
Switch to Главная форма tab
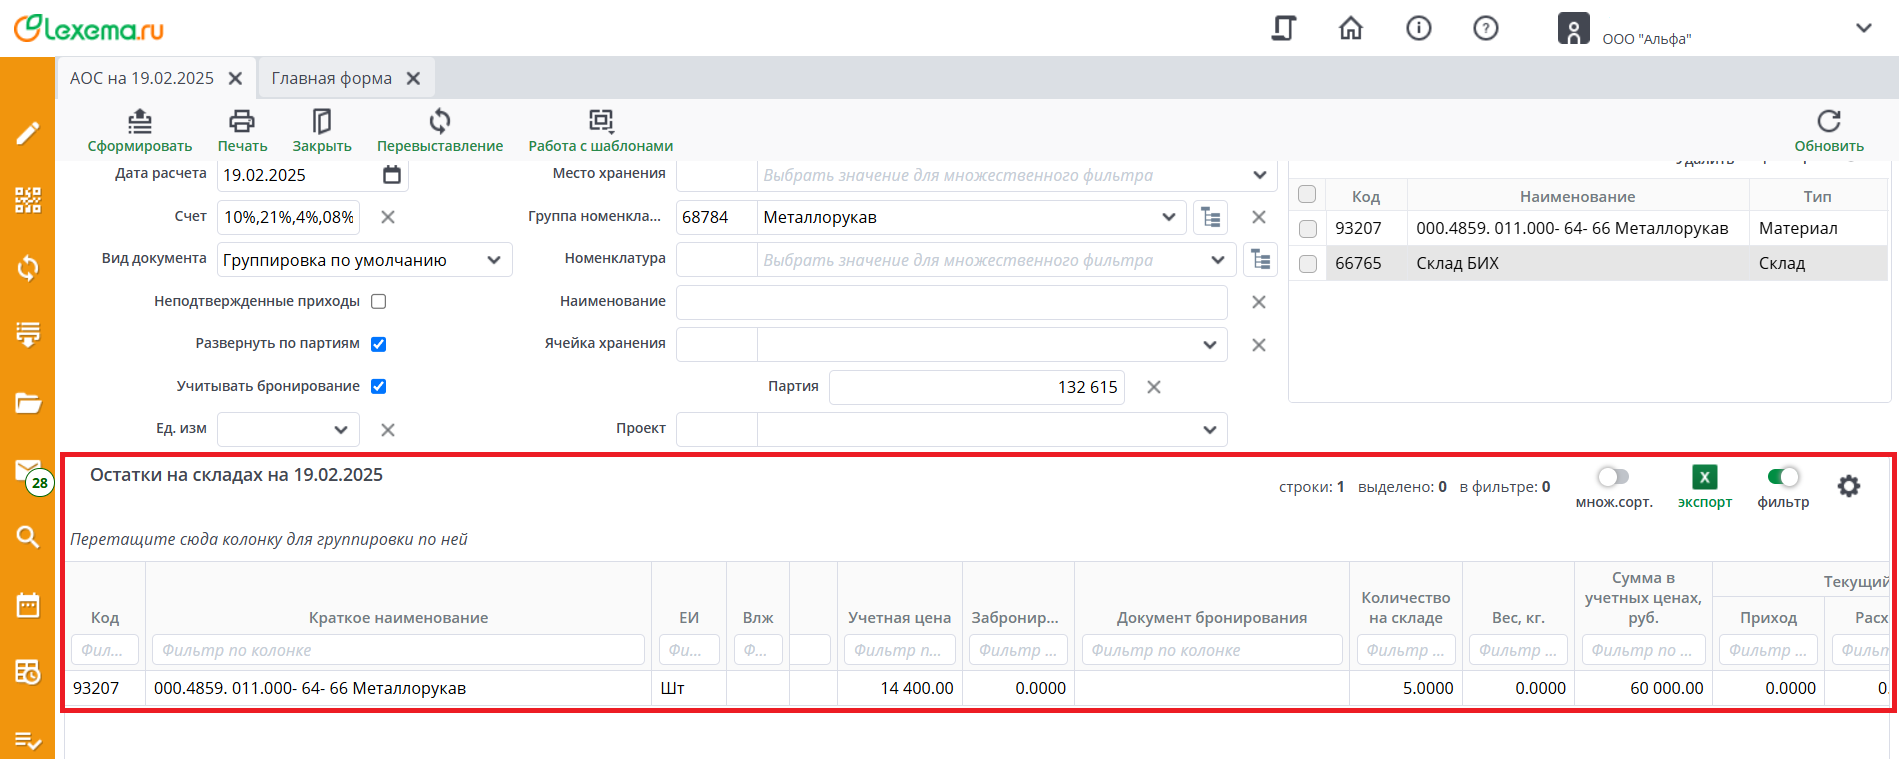pos(332,78)
